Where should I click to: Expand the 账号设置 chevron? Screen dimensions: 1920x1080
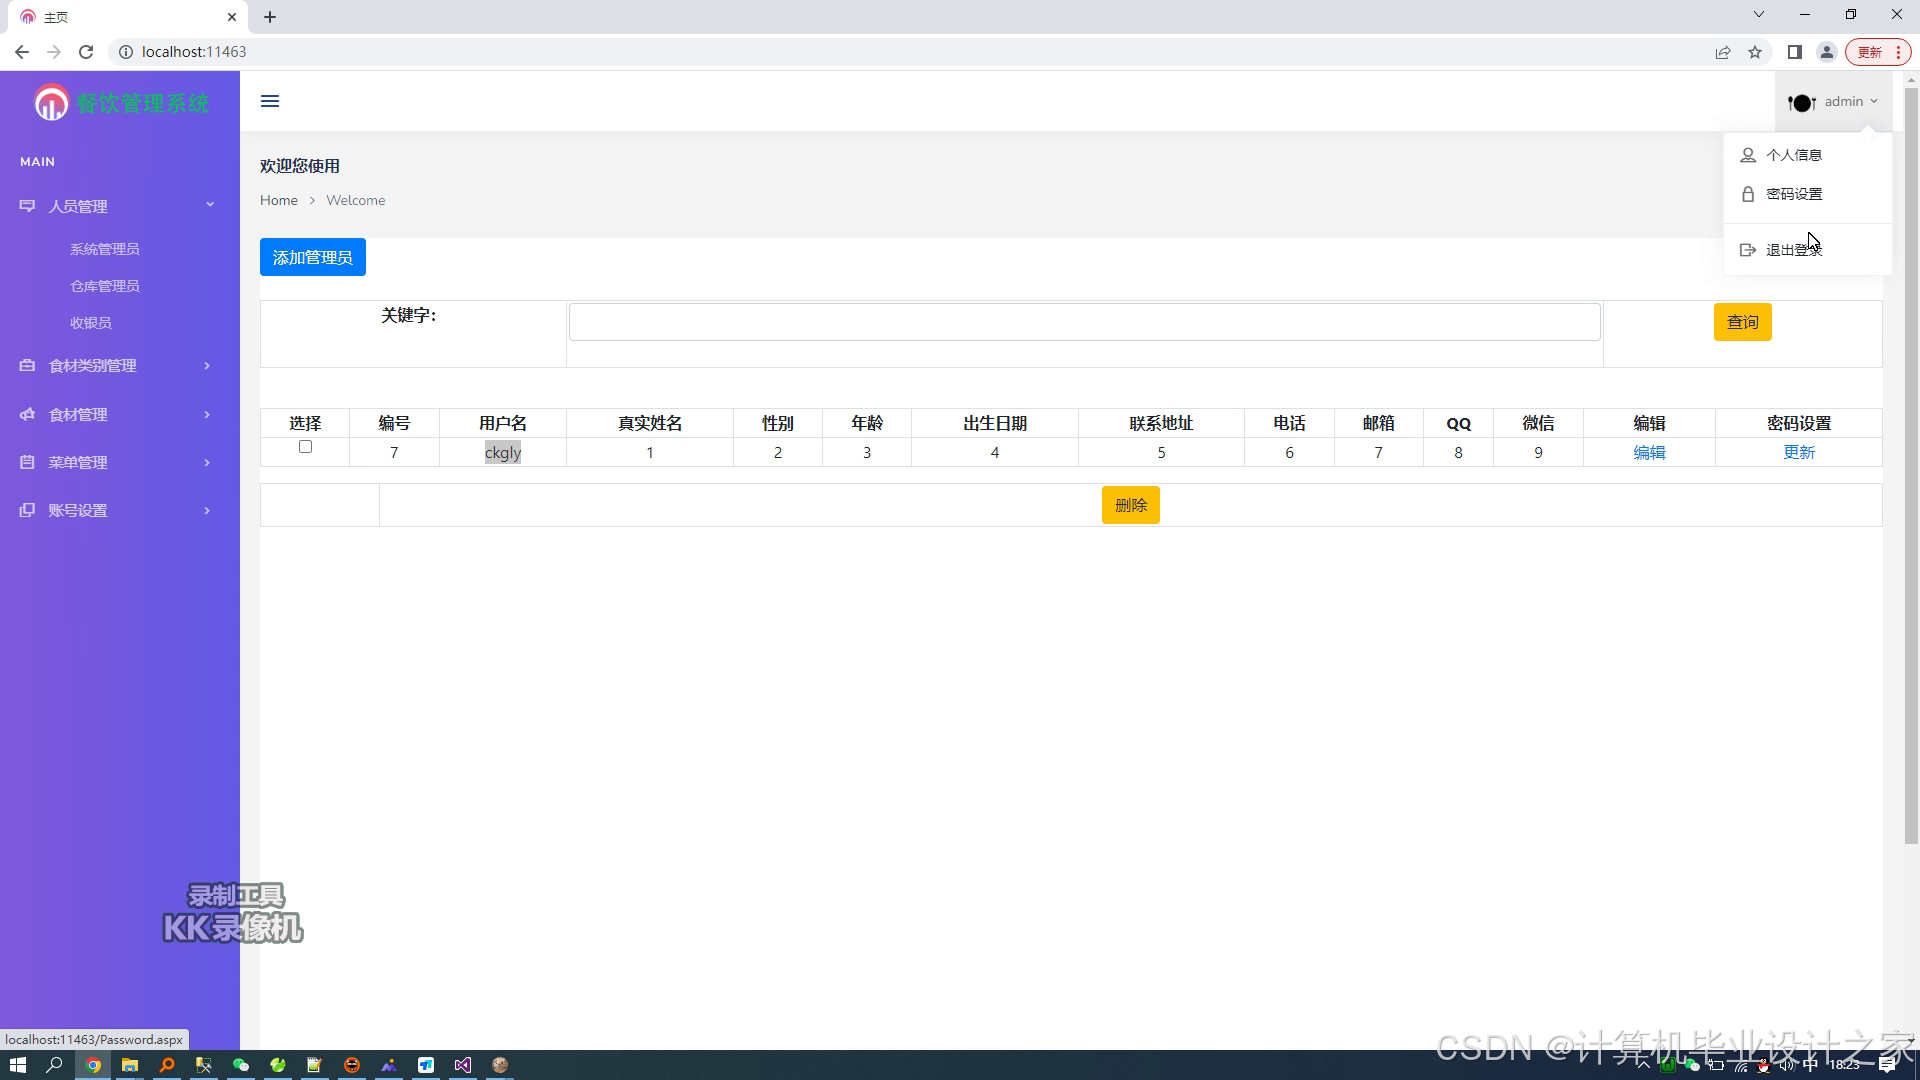tap(207, 510)
